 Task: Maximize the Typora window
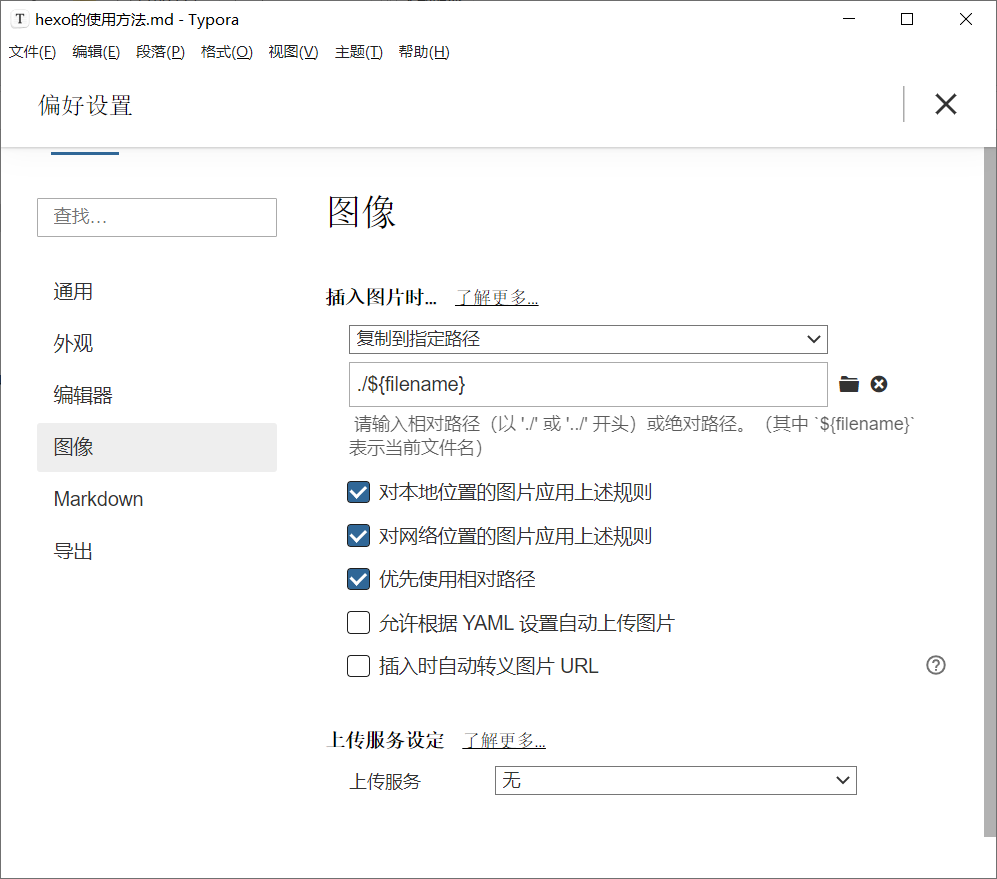(x=907, y=19)
